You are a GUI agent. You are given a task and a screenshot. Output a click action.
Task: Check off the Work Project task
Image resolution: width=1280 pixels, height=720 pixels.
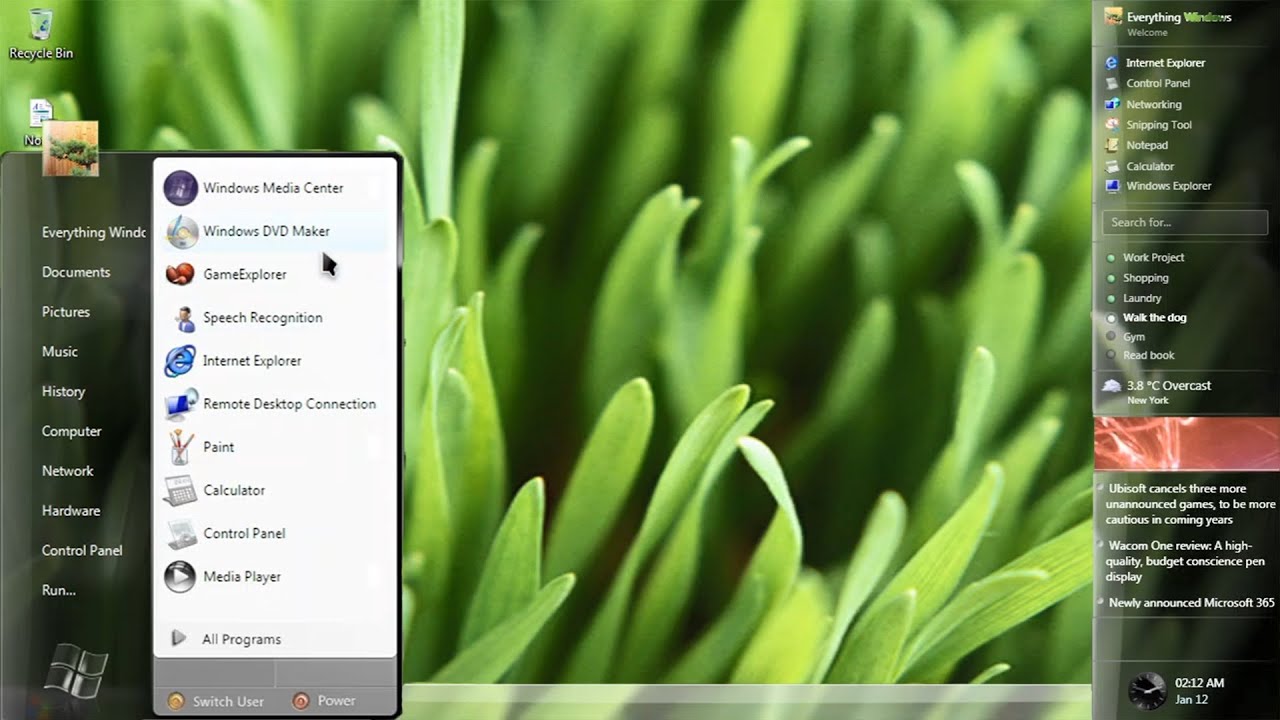1111,258
